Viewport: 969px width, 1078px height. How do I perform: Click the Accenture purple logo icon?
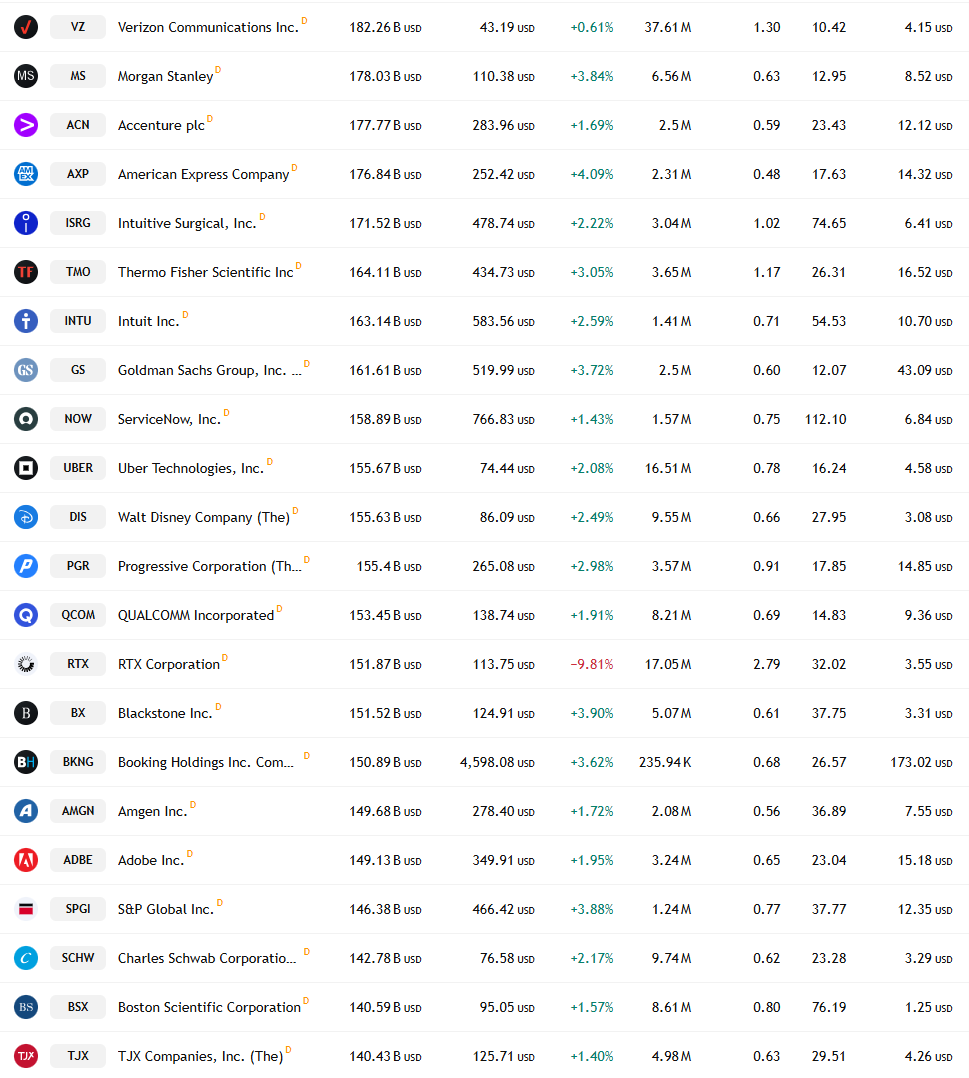tap(26, 125)
